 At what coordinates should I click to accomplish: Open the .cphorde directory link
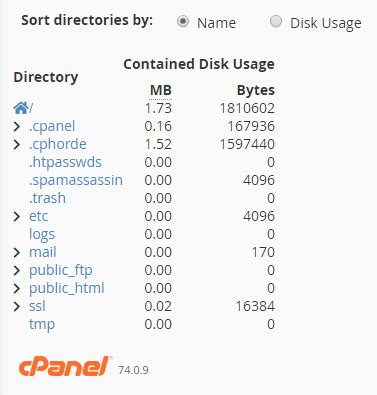(x=58, y=144)
